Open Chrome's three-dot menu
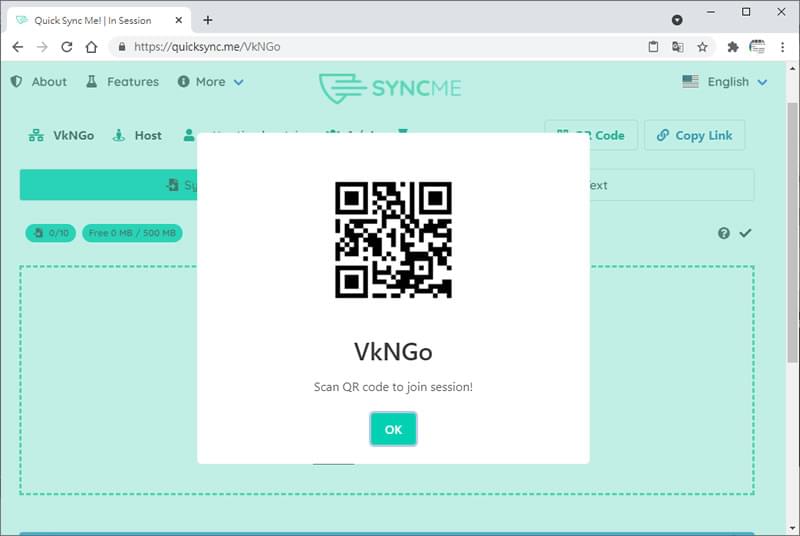This screenshot has width=800, height=536. point(782,47)
